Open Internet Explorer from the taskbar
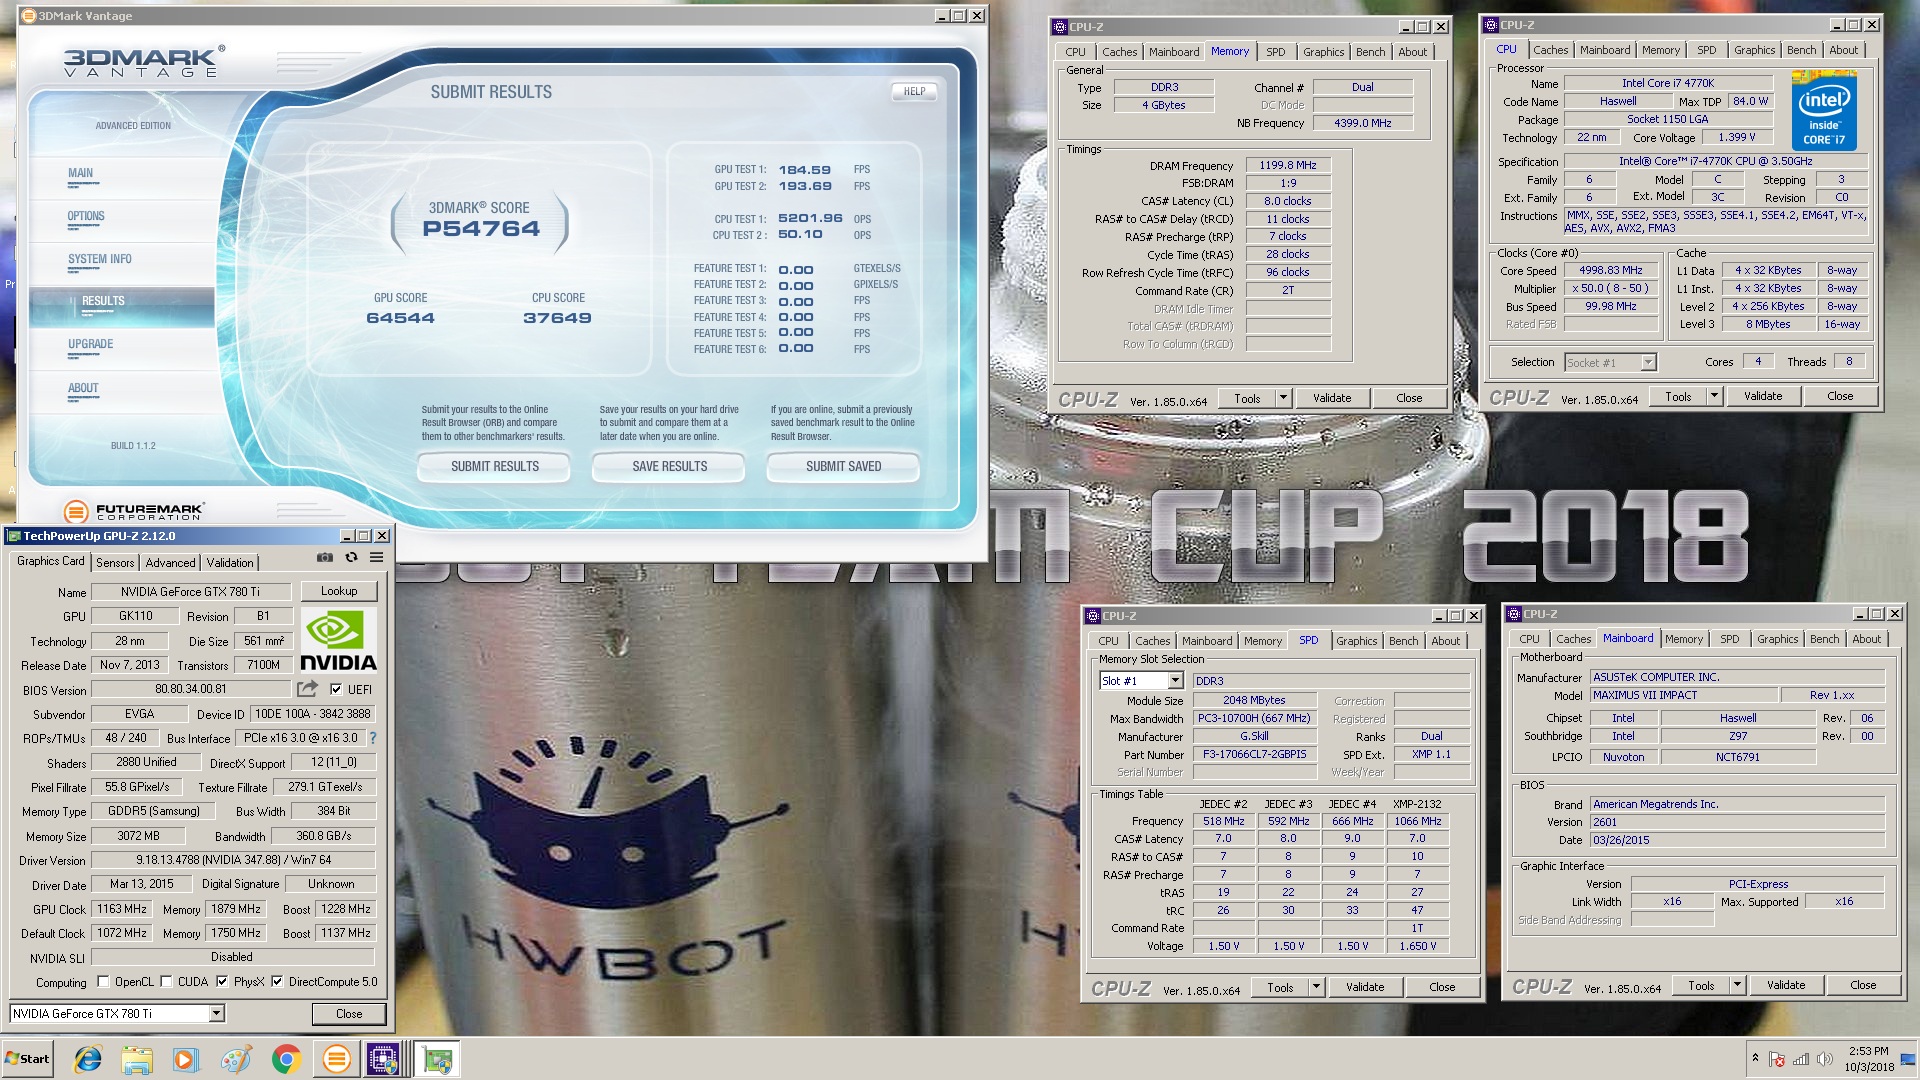 click(89, 1059)
